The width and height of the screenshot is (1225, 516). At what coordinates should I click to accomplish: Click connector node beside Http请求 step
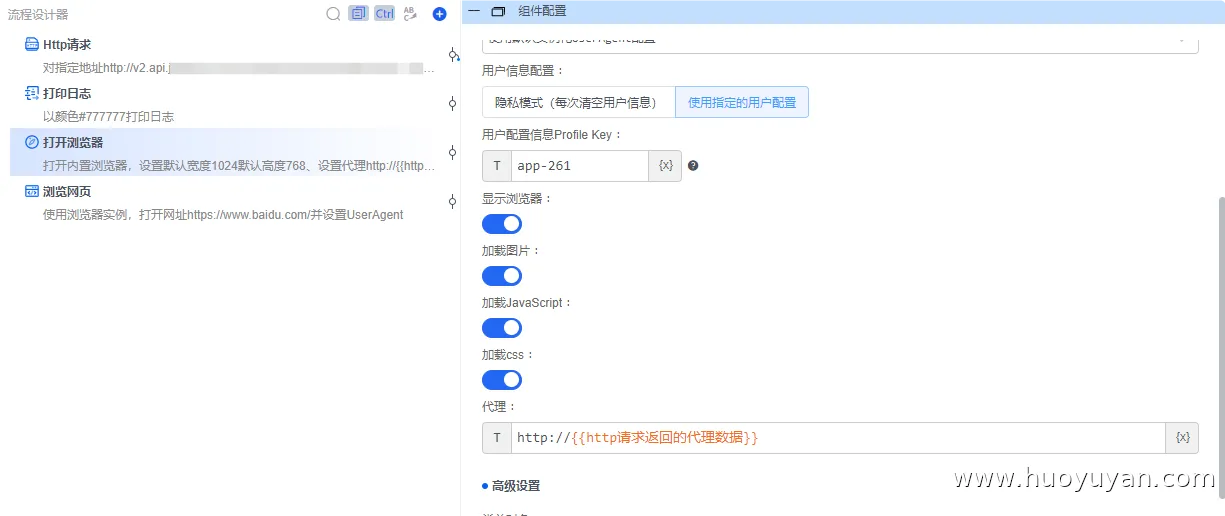point(452,55)
